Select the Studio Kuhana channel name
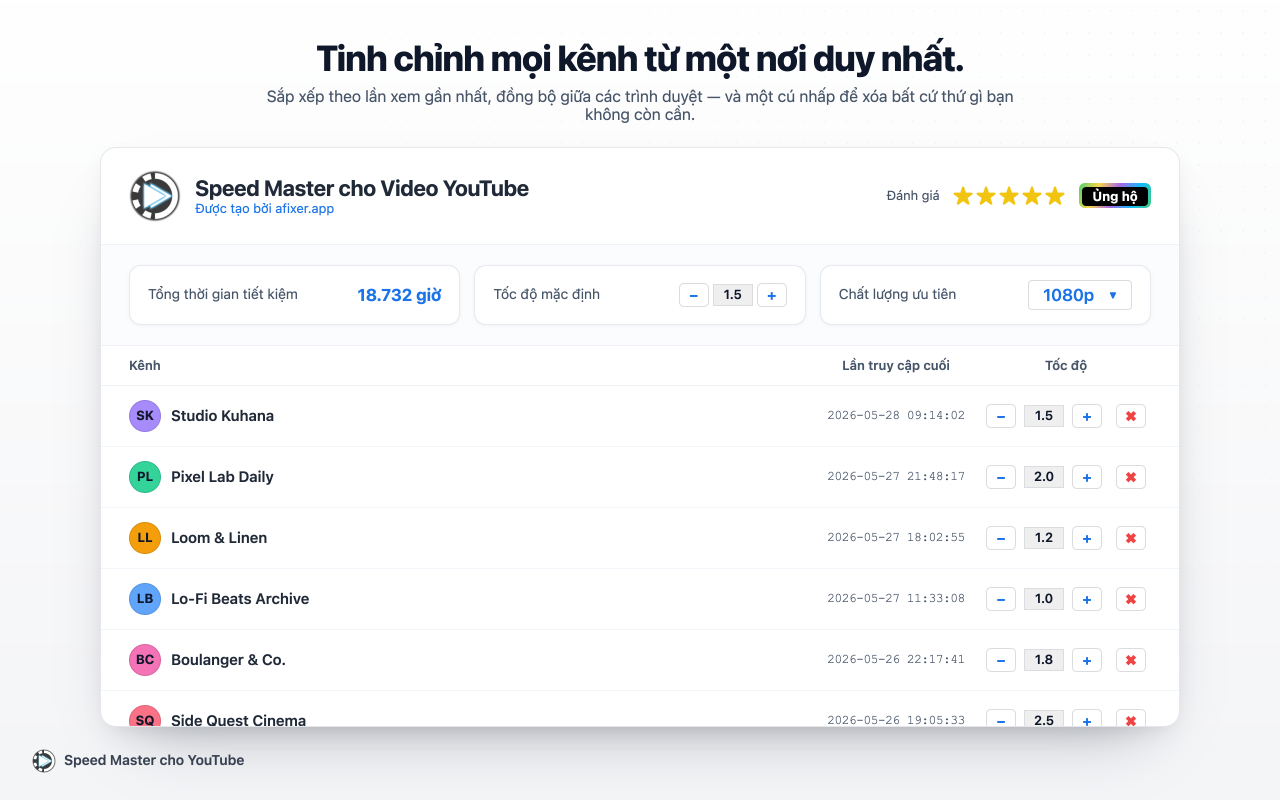This screenshot has height=800, width=1280. pos(222,416)
